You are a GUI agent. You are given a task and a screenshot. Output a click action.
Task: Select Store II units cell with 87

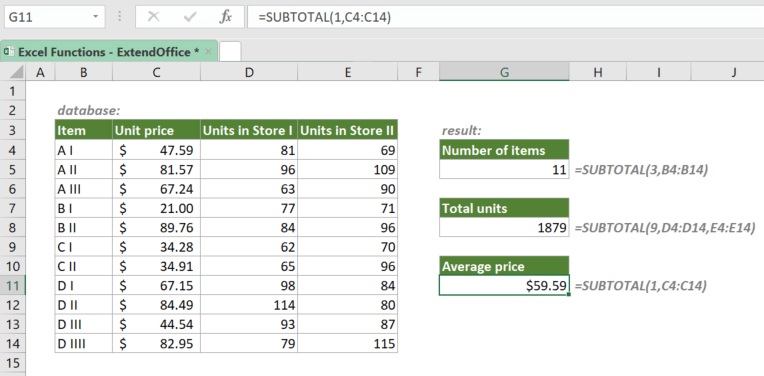348,324
